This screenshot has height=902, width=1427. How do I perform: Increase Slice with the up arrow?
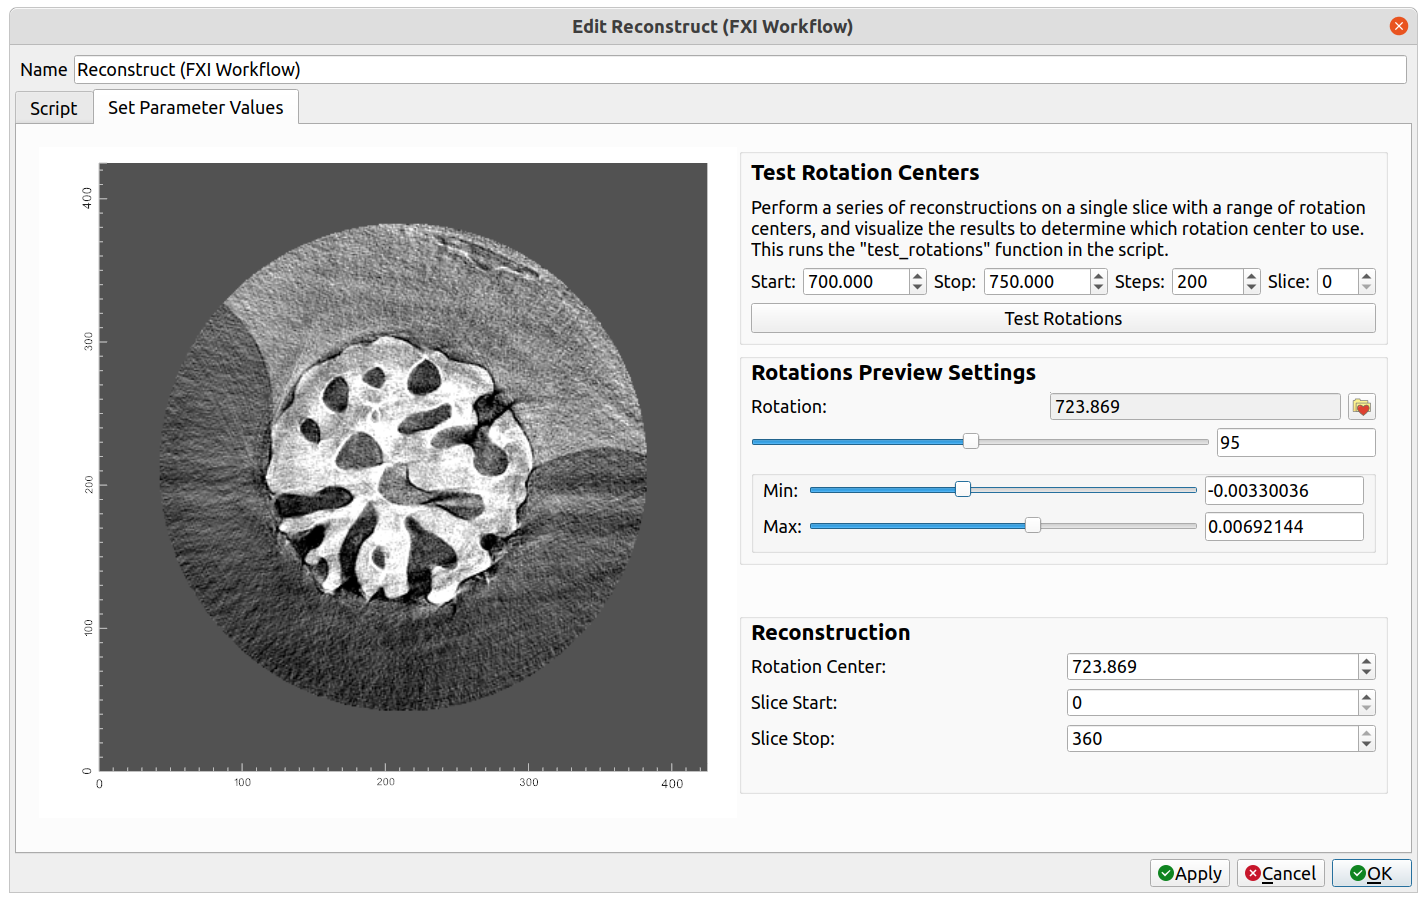tap(1367, 276)
